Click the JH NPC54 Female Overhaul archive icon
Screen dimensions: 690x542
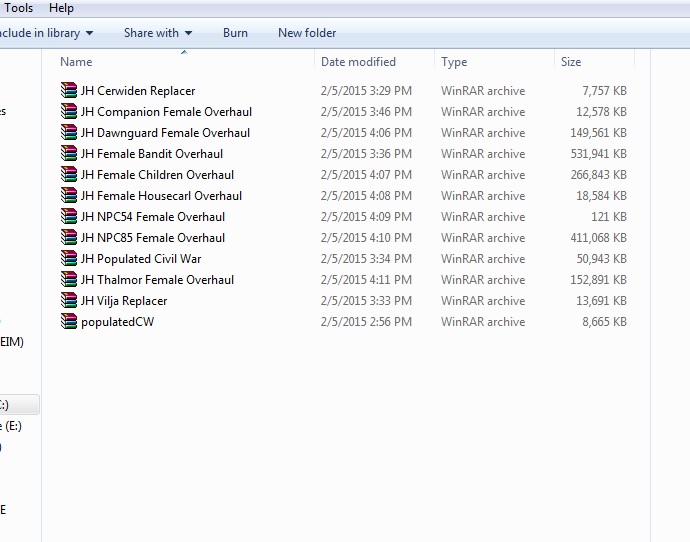click(69, 216)
